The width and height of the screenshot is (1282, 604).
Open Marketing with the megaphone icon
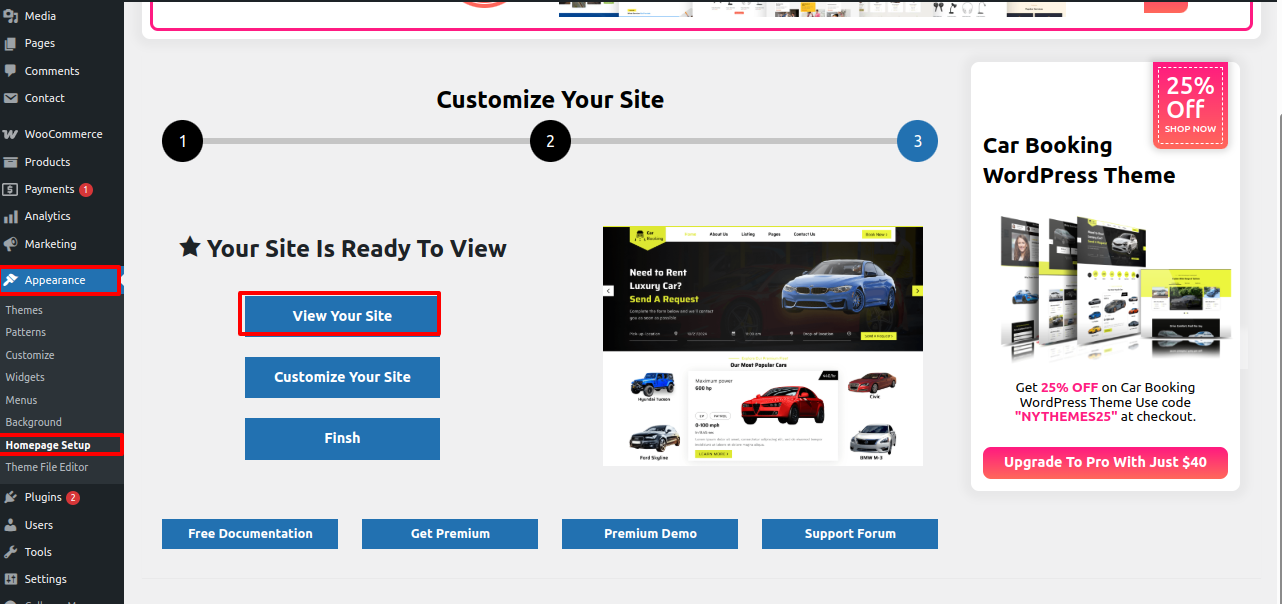tap(11, 244)
